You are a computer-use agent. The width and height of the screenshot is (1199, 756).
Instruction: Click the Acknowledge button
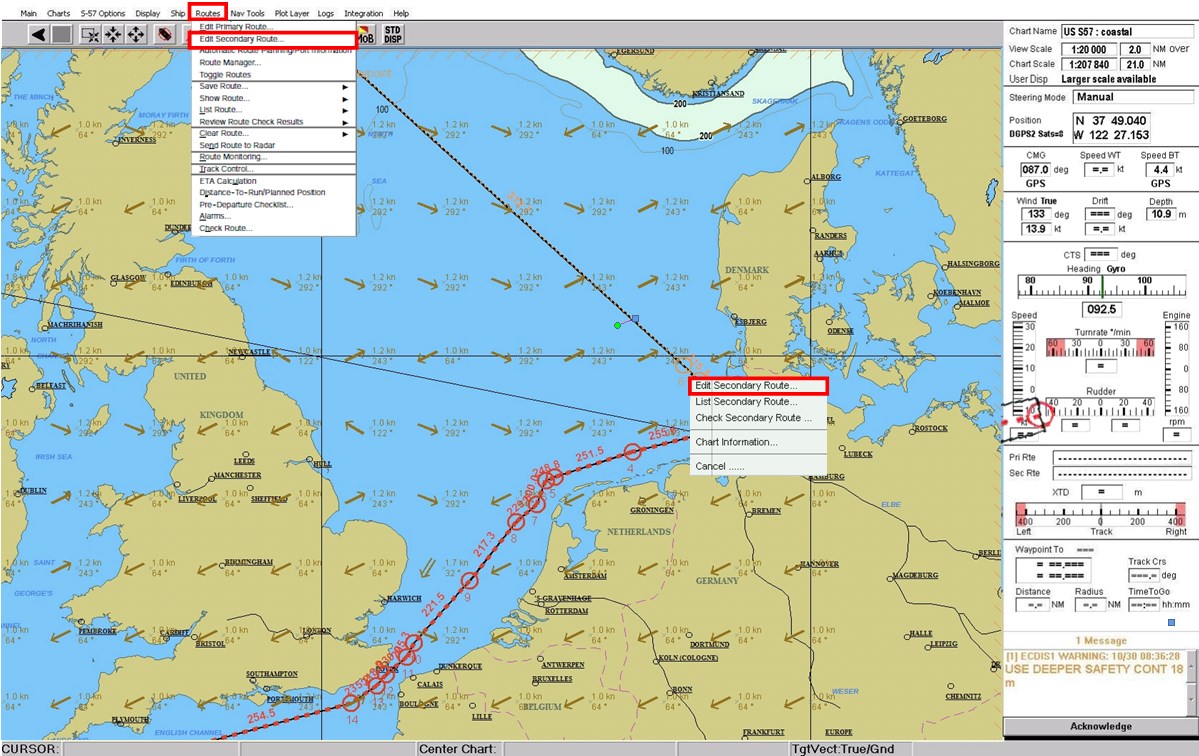pyautogui.click(x=1100, y=726)
